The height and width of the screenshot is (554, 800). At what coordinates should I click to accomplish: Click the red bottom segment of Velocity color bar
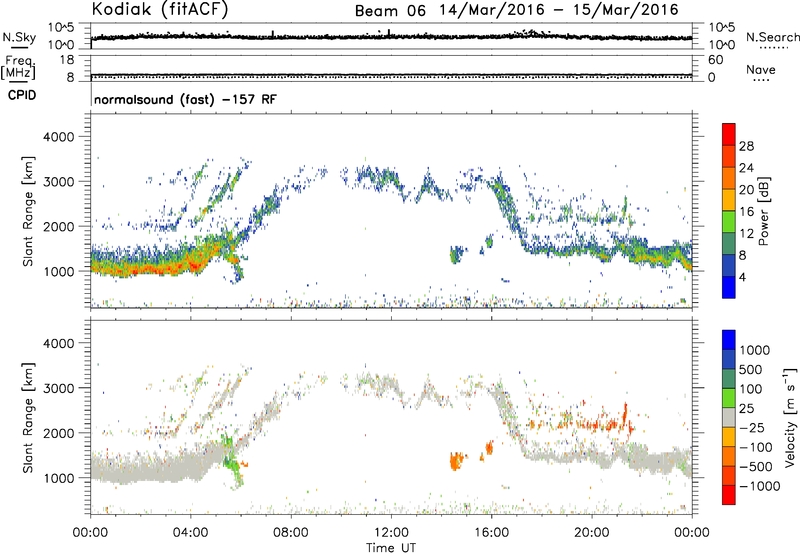tap(729, 495)
